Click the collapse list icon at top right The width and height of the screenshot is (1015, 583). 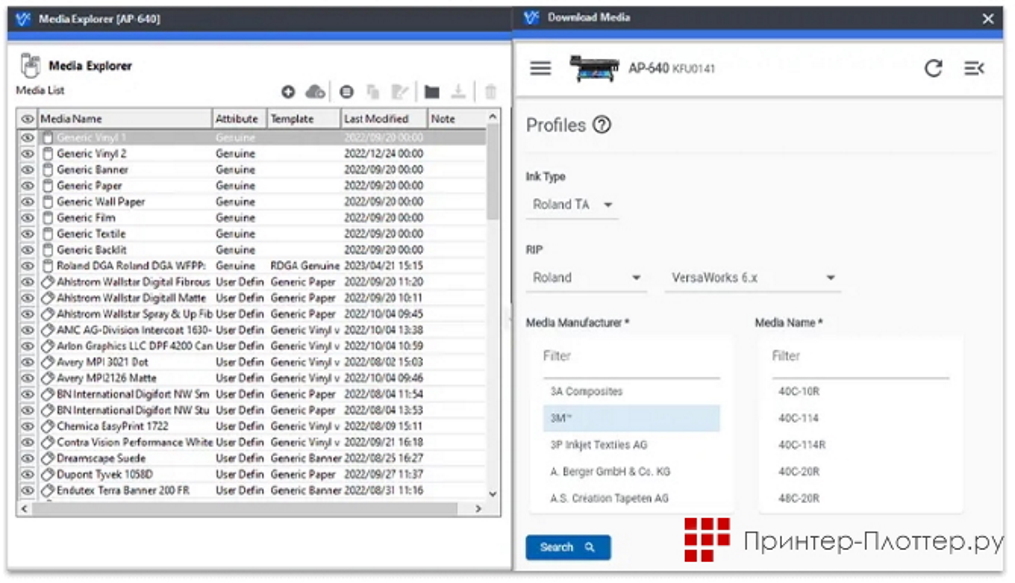point(974,68)
